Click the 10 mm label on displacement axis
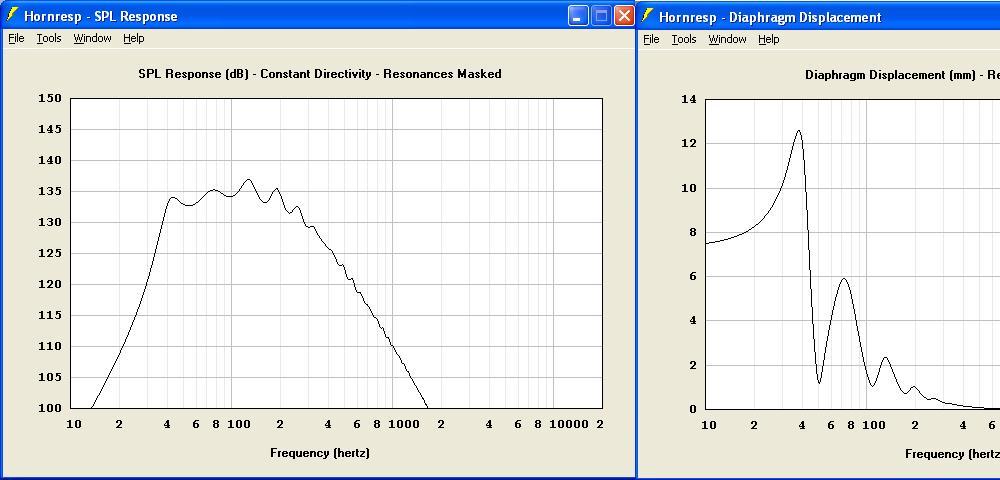The image size is (1000, 480). [x=689, y=188]
